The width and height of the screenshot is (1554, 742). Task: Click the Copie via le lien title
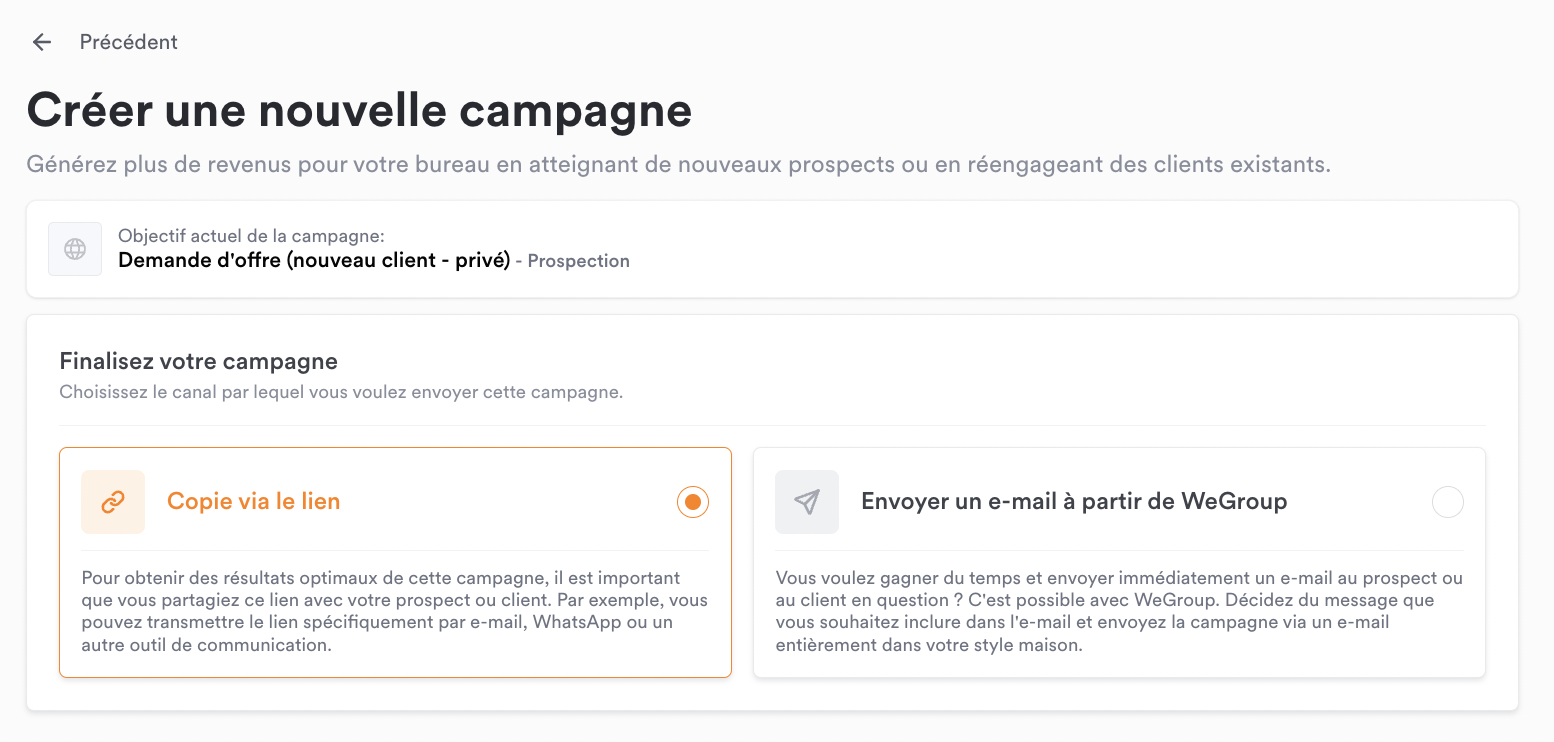254,501
